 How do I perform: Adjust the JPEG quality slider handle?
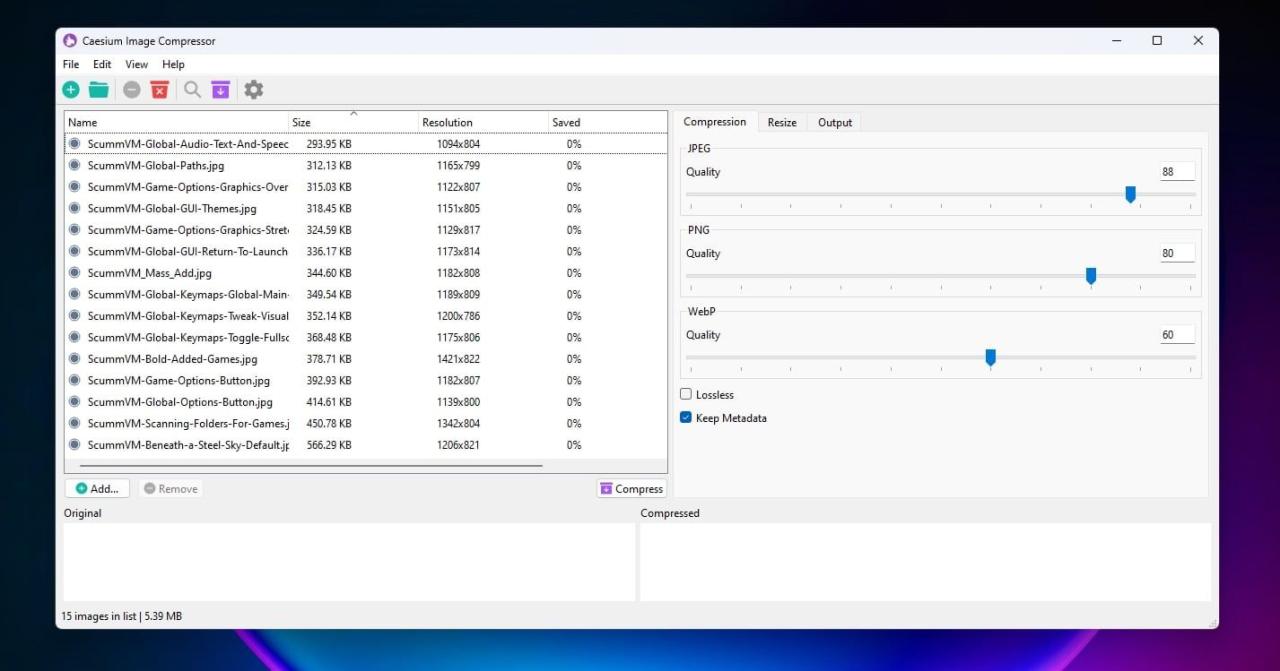click(1131, 194)
